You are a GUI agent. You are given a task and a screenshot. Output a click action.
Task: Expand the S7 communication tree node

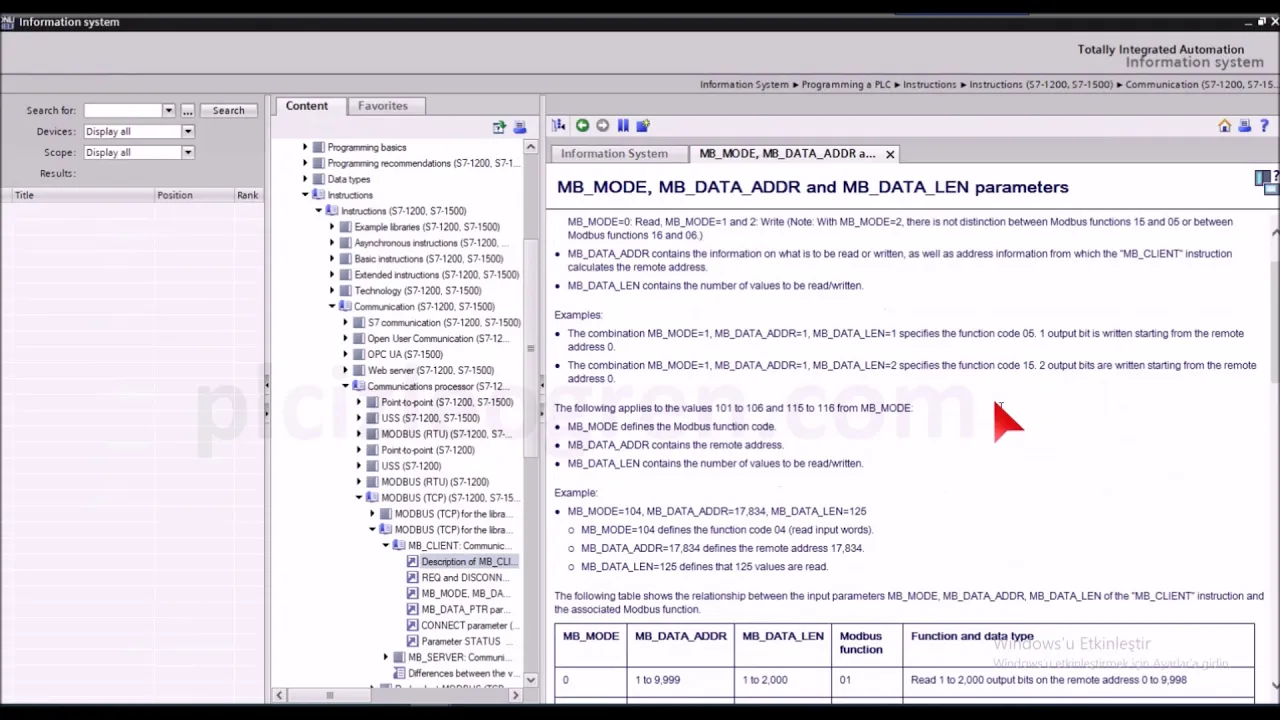pos(346,323)
